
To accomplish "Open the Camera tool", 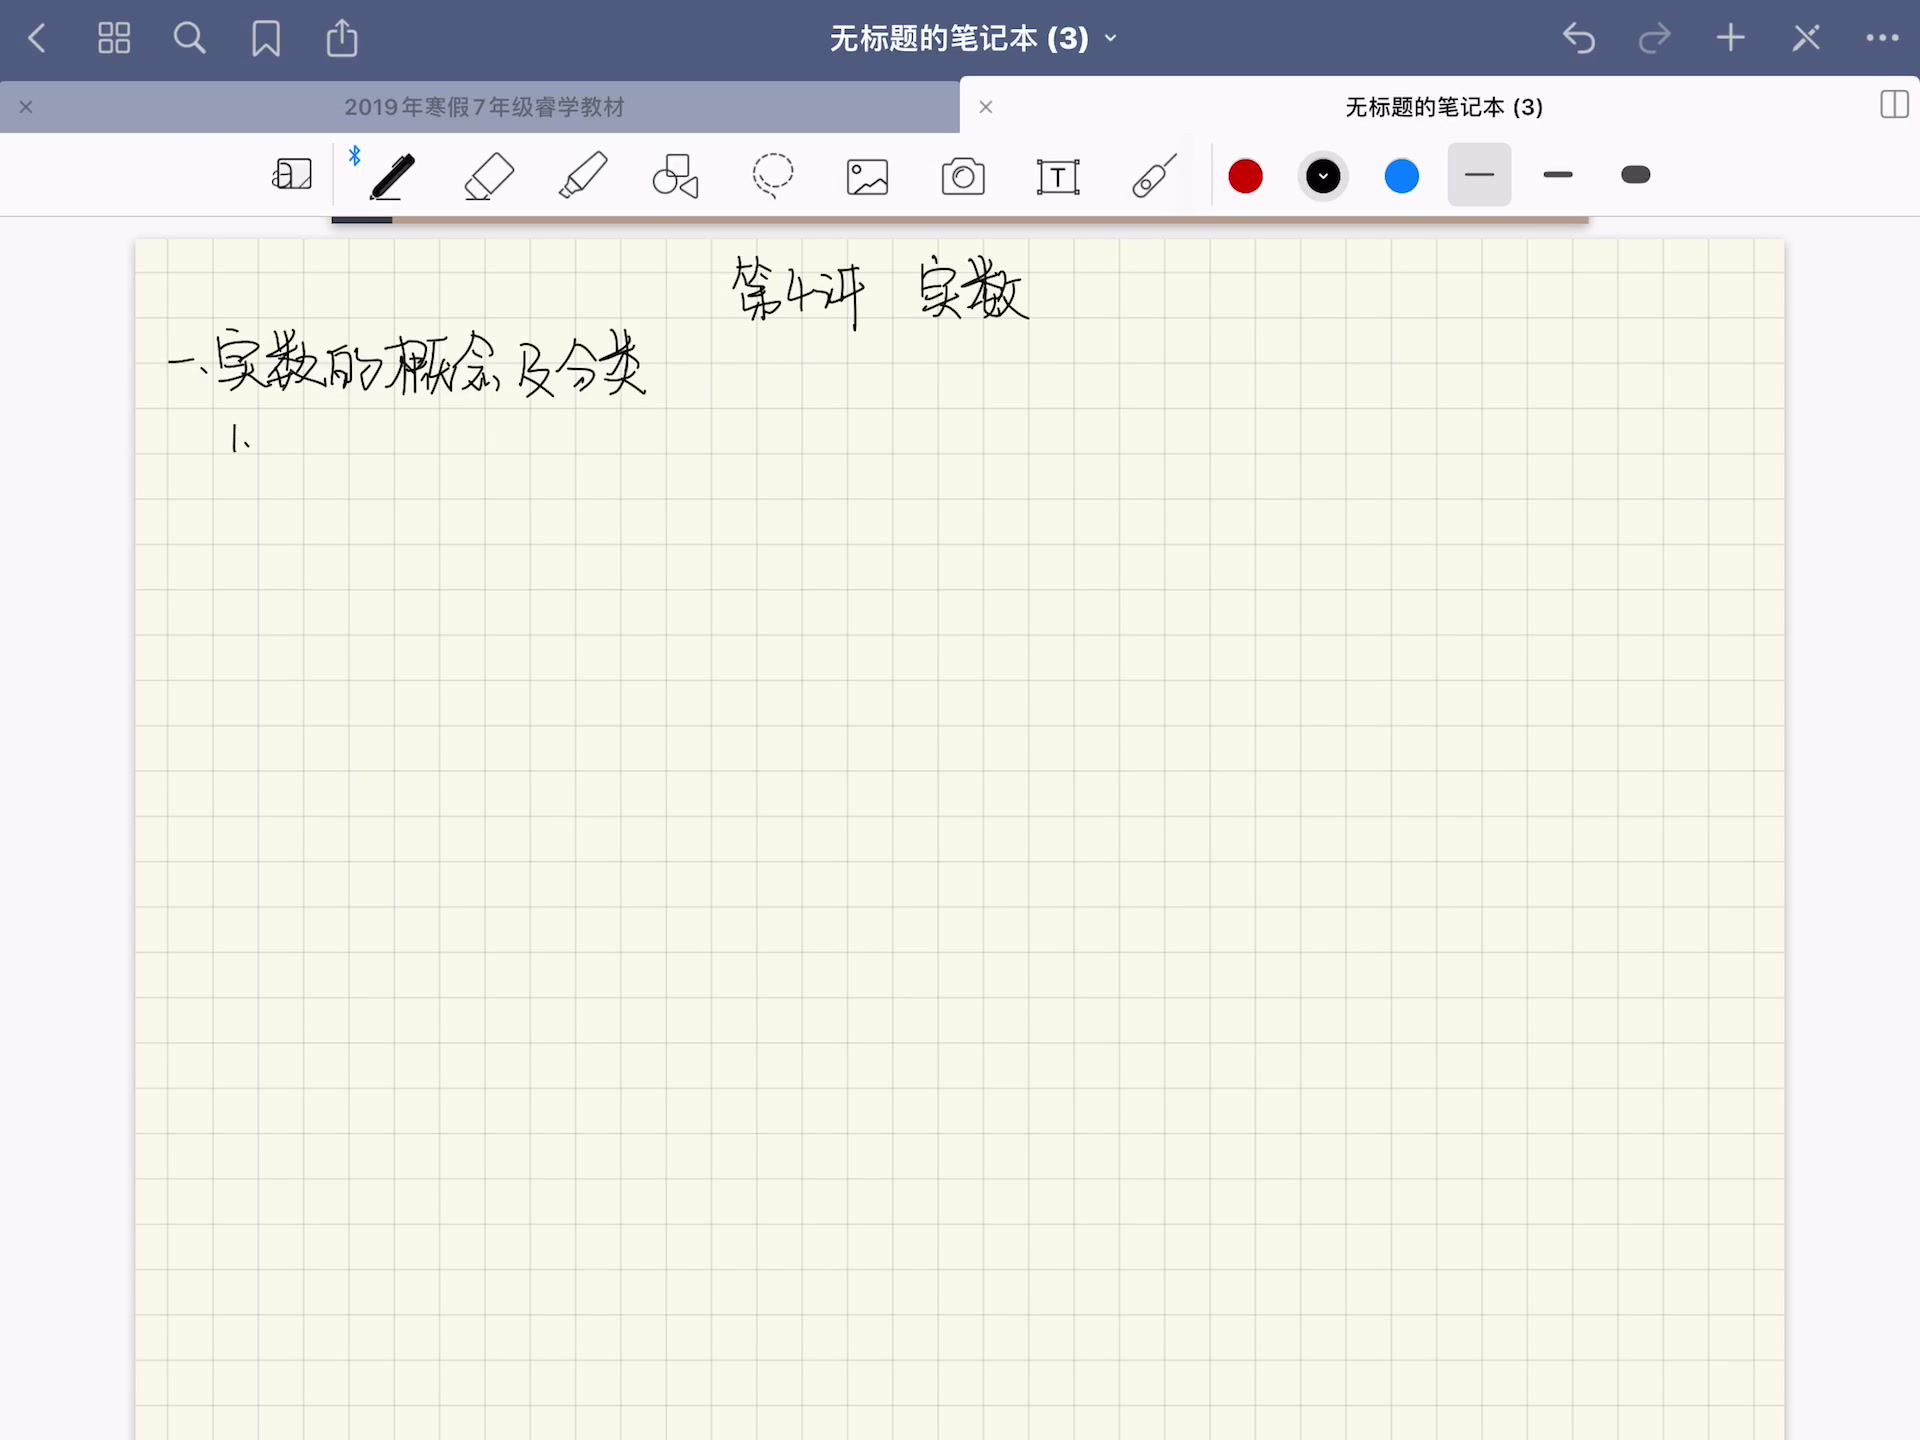I will pos(963,177).
